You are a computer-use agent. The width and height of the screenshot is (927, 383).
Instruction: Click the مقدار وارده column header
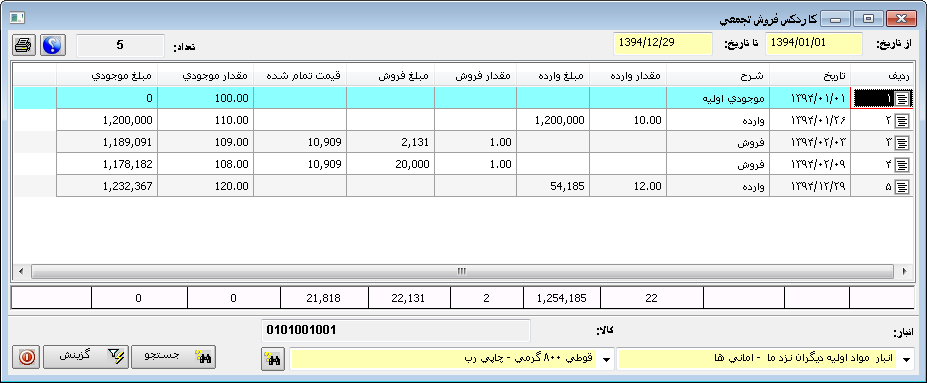click(628, 77)
